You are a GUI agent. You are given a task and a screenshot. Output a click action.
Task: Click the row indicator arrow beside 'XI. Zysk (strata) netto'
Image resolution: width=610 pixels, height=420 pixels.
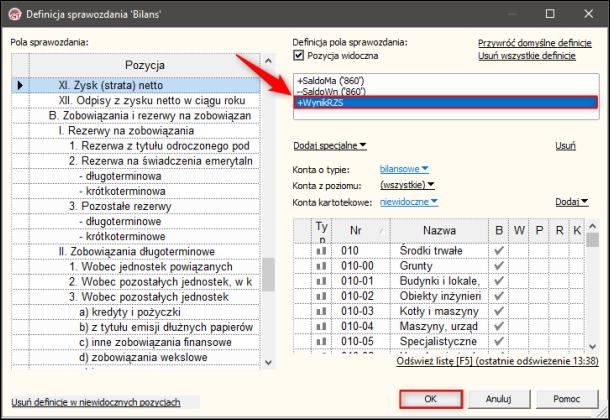pos(19,85)
